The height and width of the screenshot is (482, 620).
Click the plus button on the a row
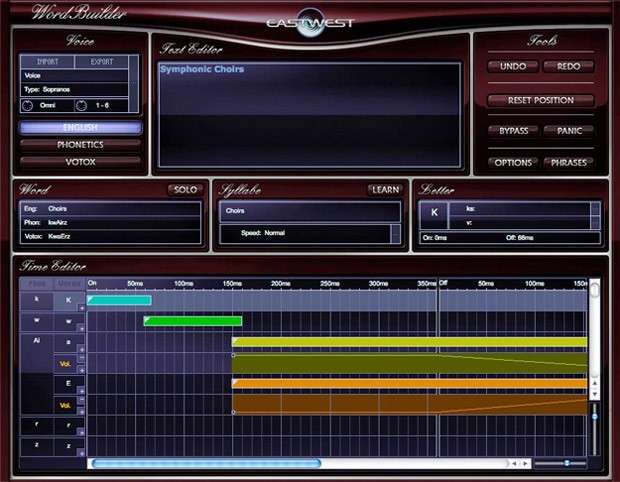point(81,350)
